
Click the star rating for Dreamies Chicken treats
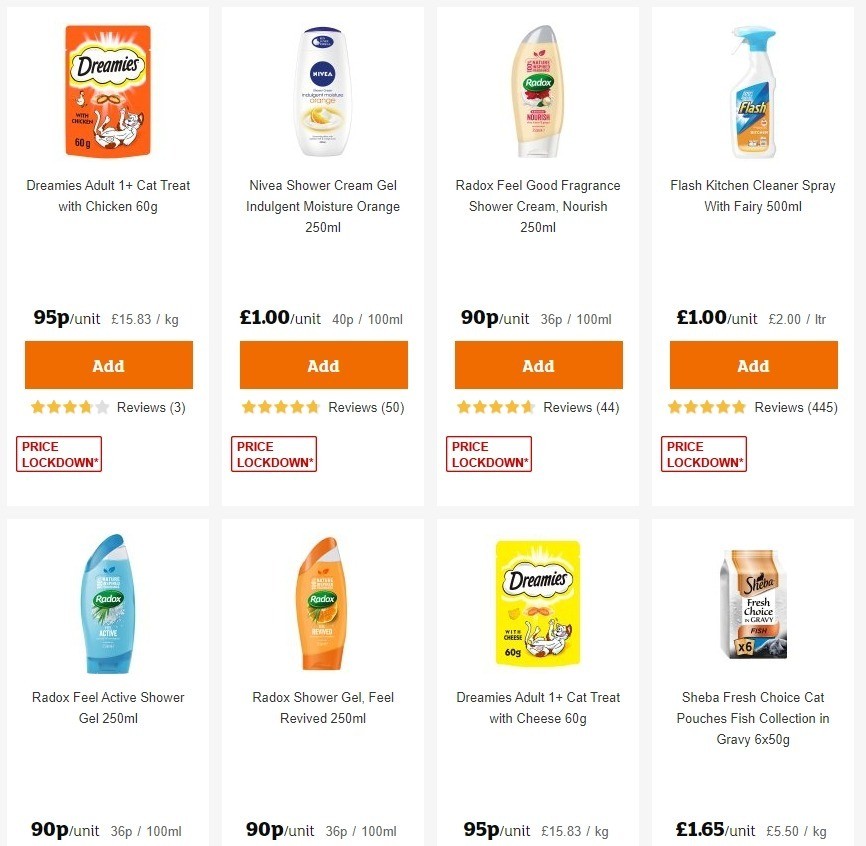click(68, 407)
